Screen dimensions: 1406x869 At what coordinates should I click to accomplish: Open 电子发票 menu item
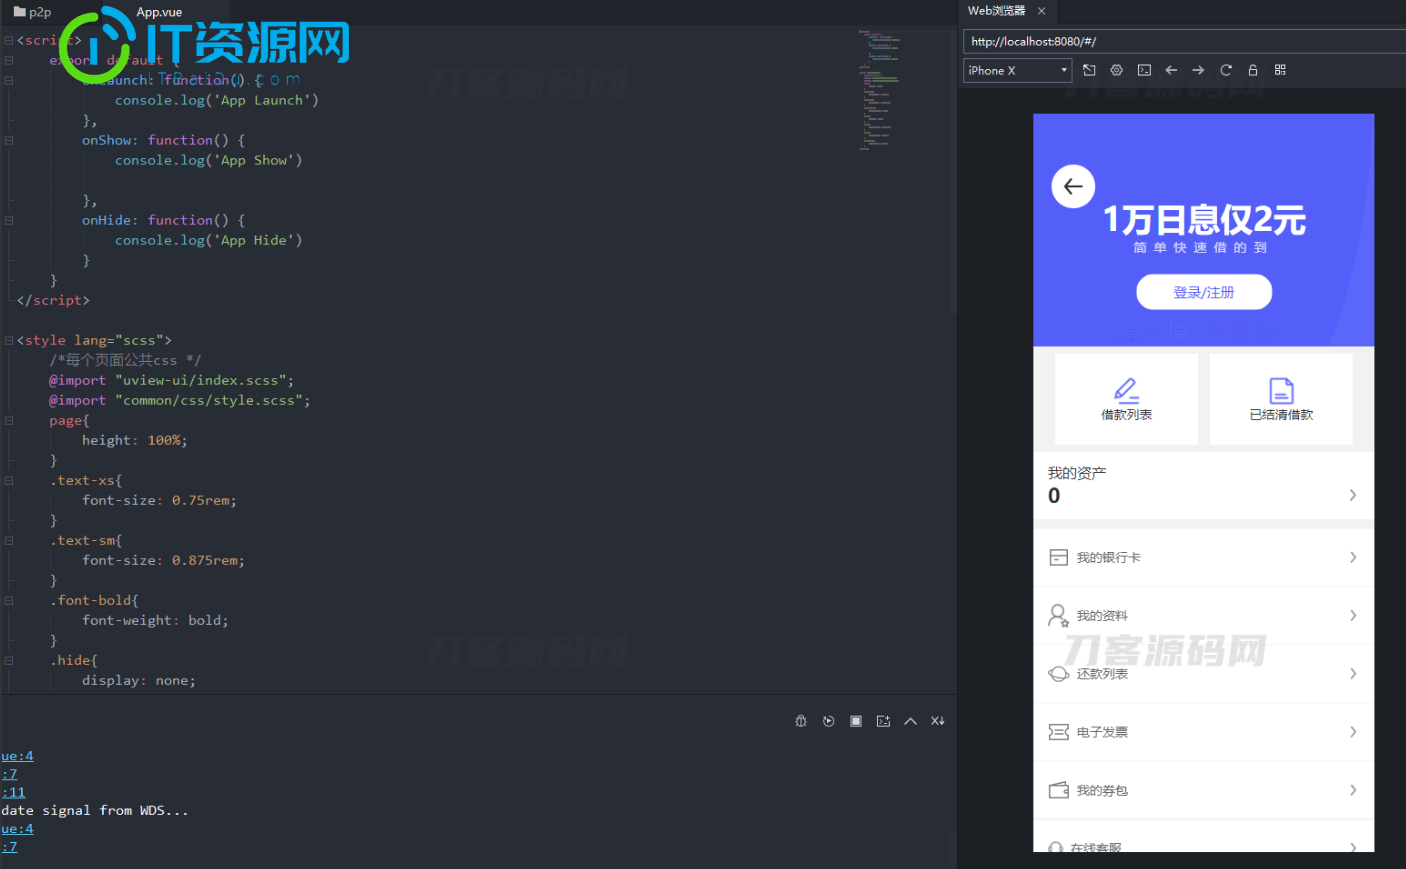[1203, 732]
